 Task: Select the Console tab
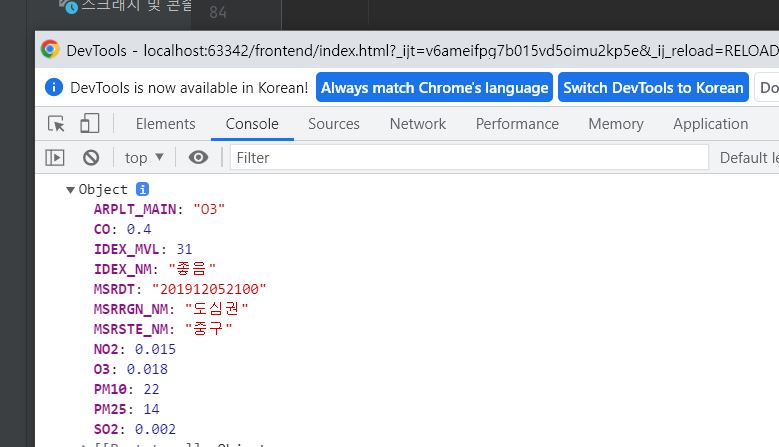[252, 124]
